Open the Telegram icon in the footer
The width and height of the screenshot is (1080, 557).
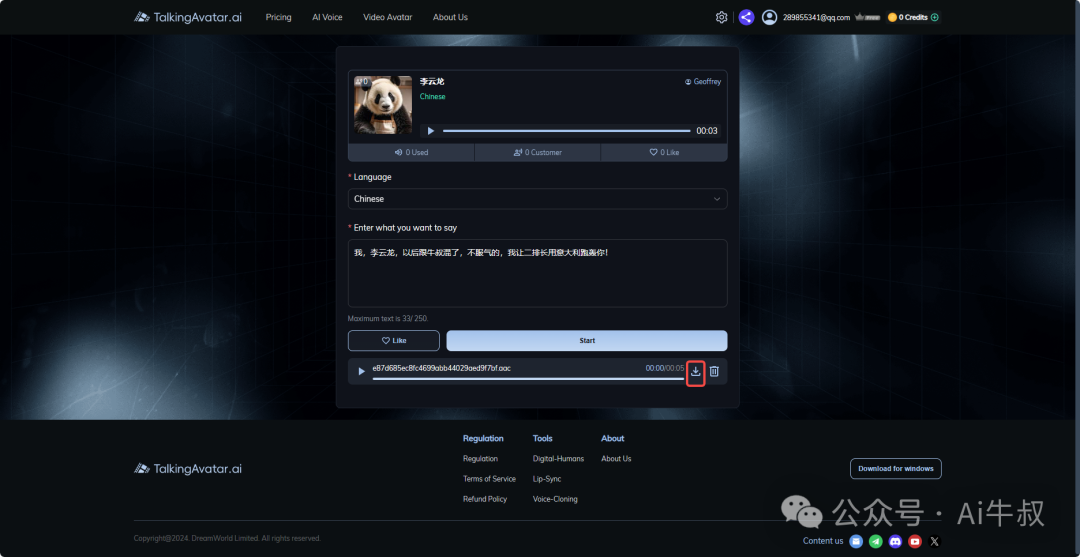tap(875, 541)
